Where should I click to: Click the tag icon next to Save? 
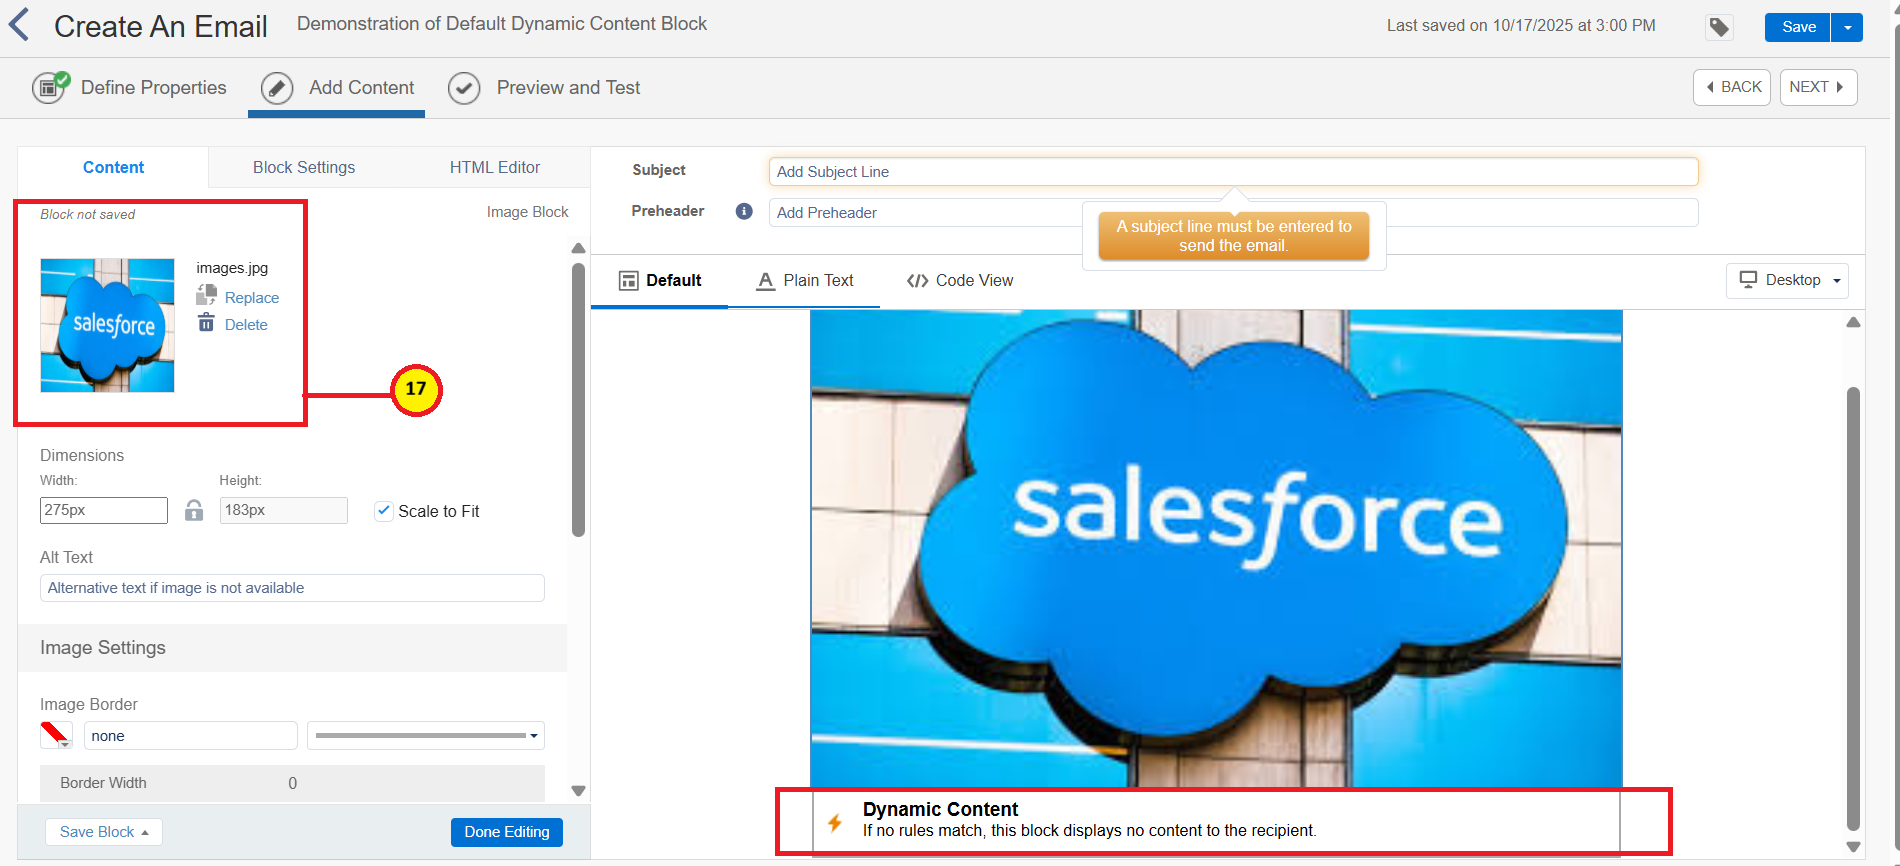pyautogui.click(x=1719, y=27)
